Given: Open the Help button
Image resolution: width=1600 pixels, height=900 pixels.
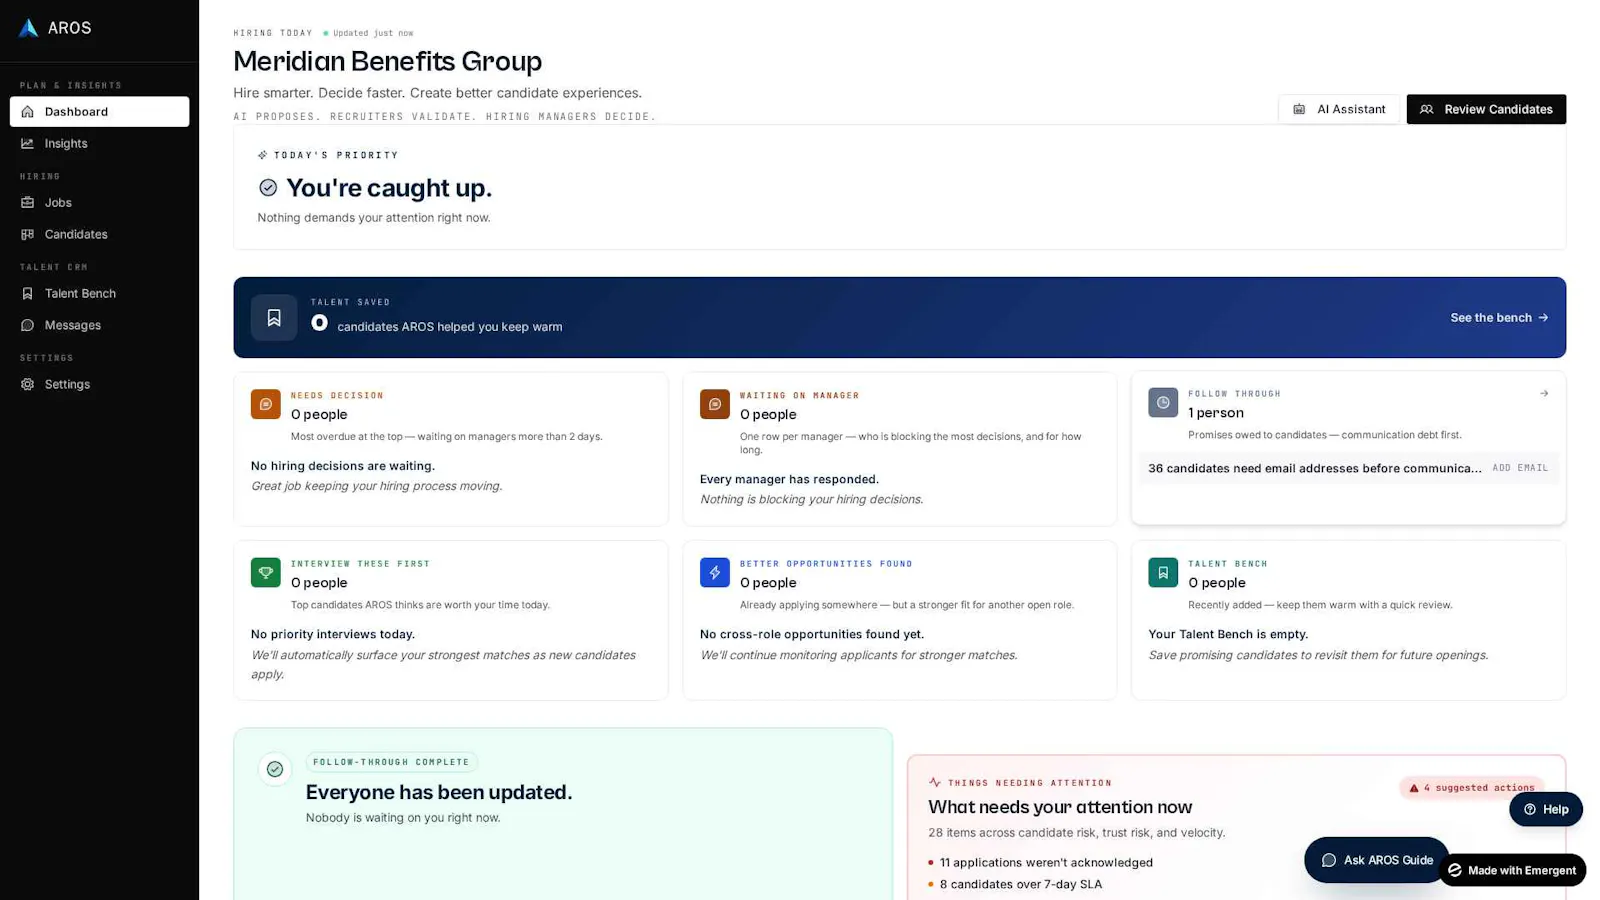Looking at the screenshot, I should click(x=1546, y=809).
